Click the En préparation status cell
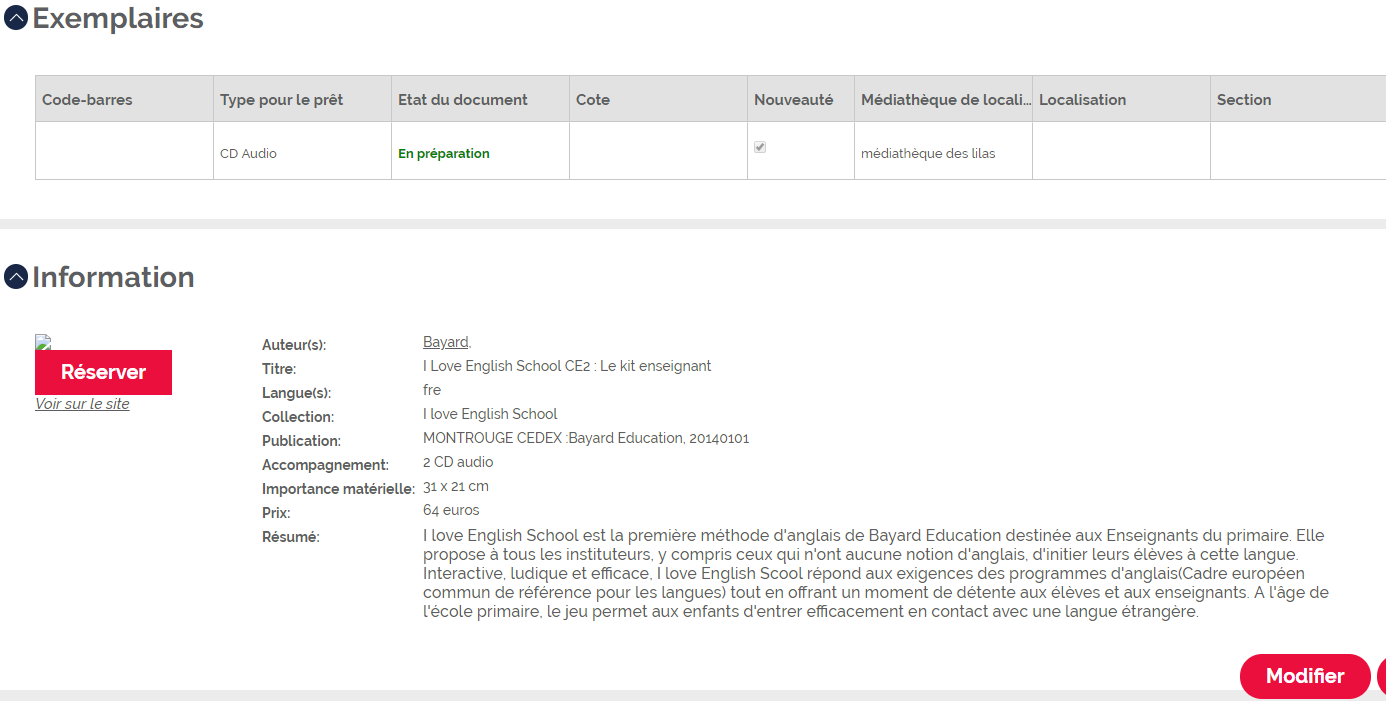 (480, 151)
